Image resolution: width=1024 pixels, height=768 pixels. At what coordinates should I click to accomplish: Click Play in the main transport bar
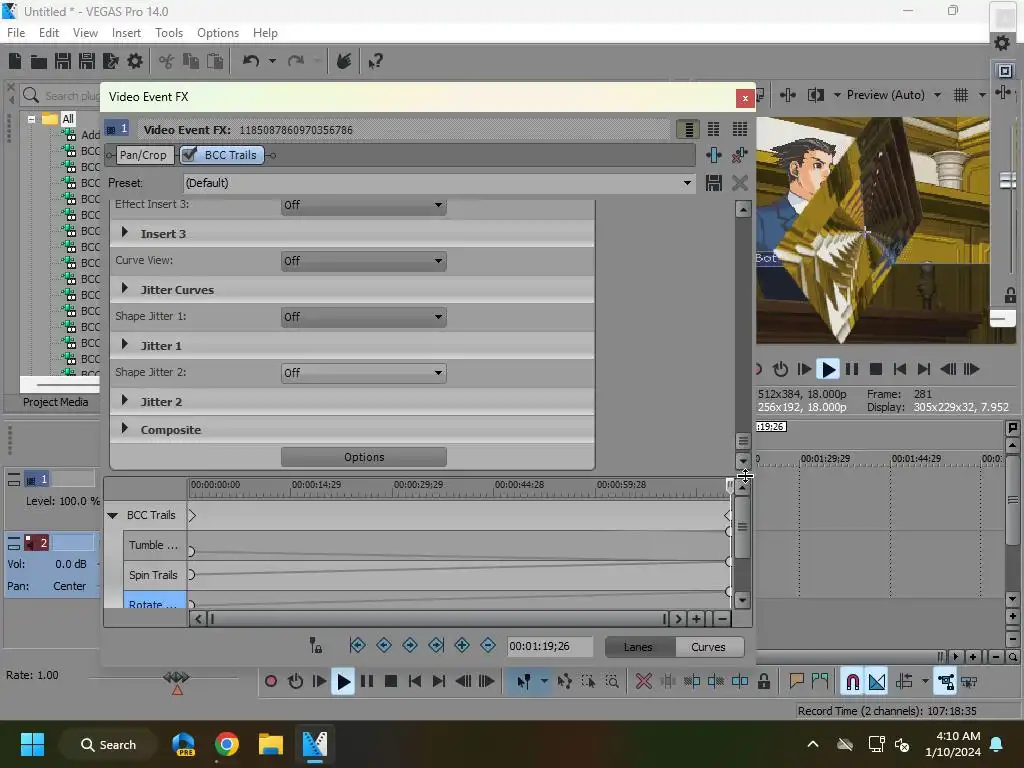coord(343,682)
